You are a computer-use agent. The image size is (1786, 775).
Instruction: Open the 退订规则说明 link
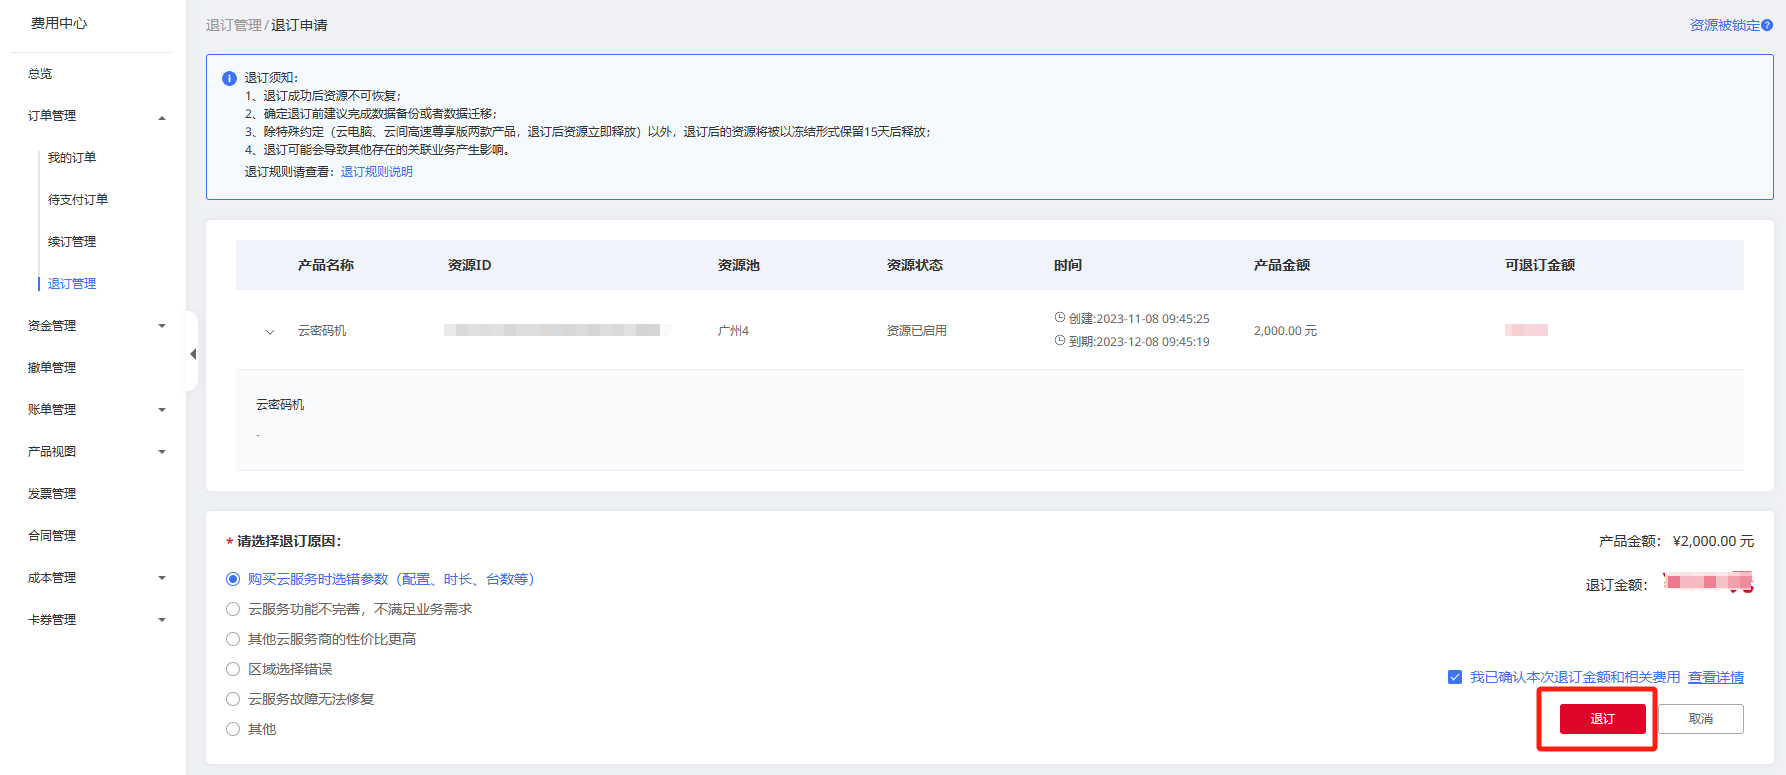point(376,172)
